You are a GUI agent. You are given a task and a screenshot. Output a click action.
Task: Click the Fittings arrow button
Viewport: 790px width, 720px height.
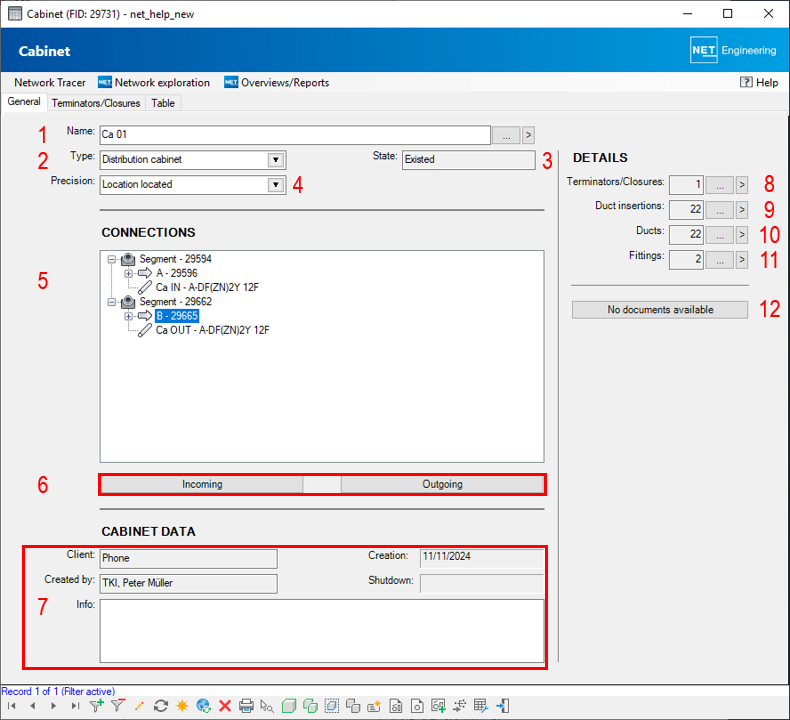742,260
